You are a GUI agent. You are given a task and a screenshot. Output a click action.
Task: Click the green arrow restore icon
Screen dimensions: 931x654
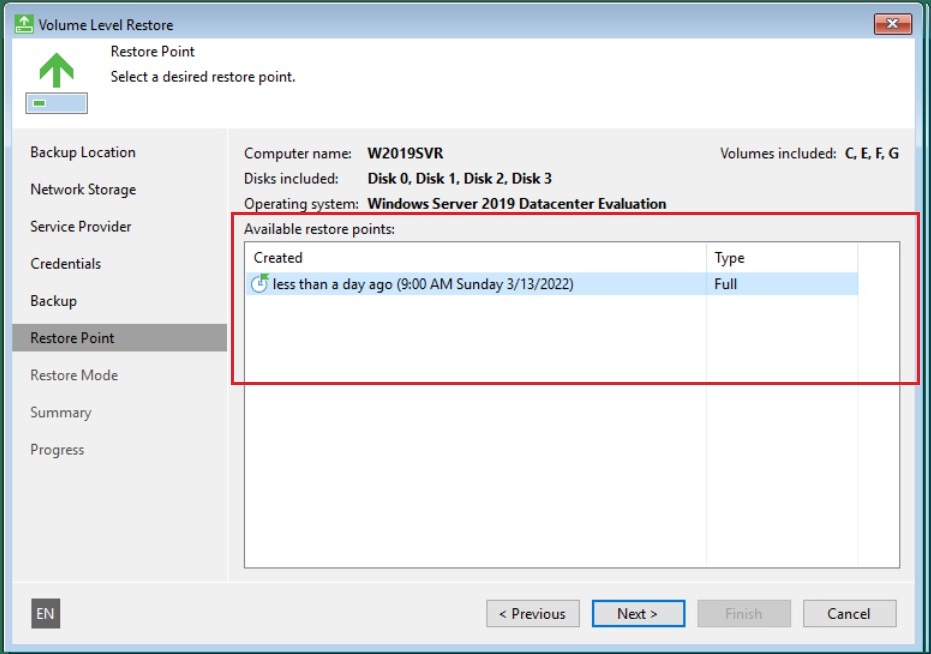point(56,71)
